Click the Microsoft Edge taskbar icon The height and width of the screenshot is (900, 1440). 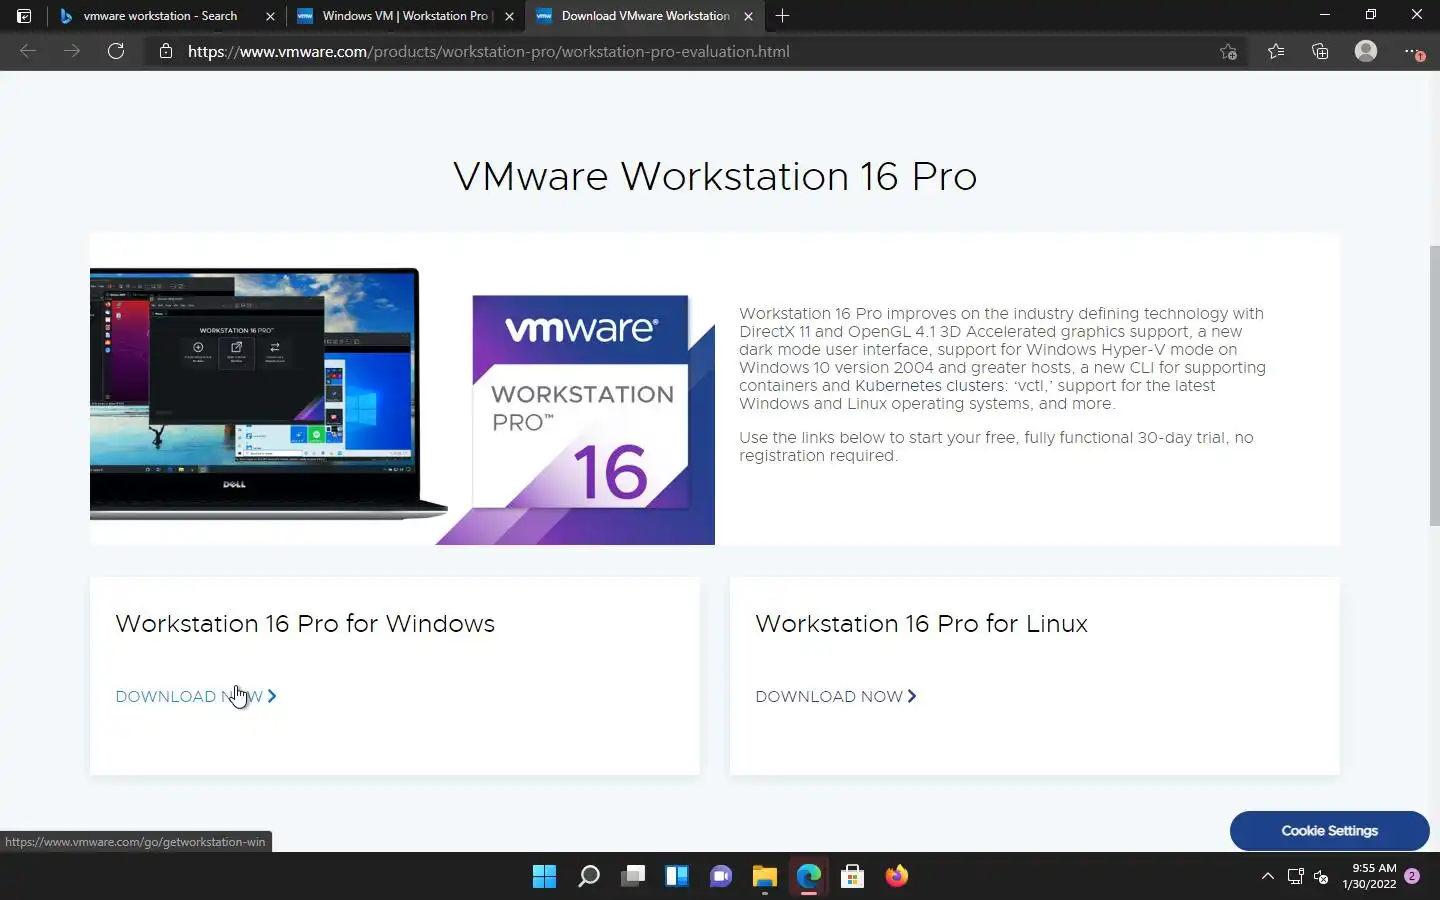(x=809, y=876)
